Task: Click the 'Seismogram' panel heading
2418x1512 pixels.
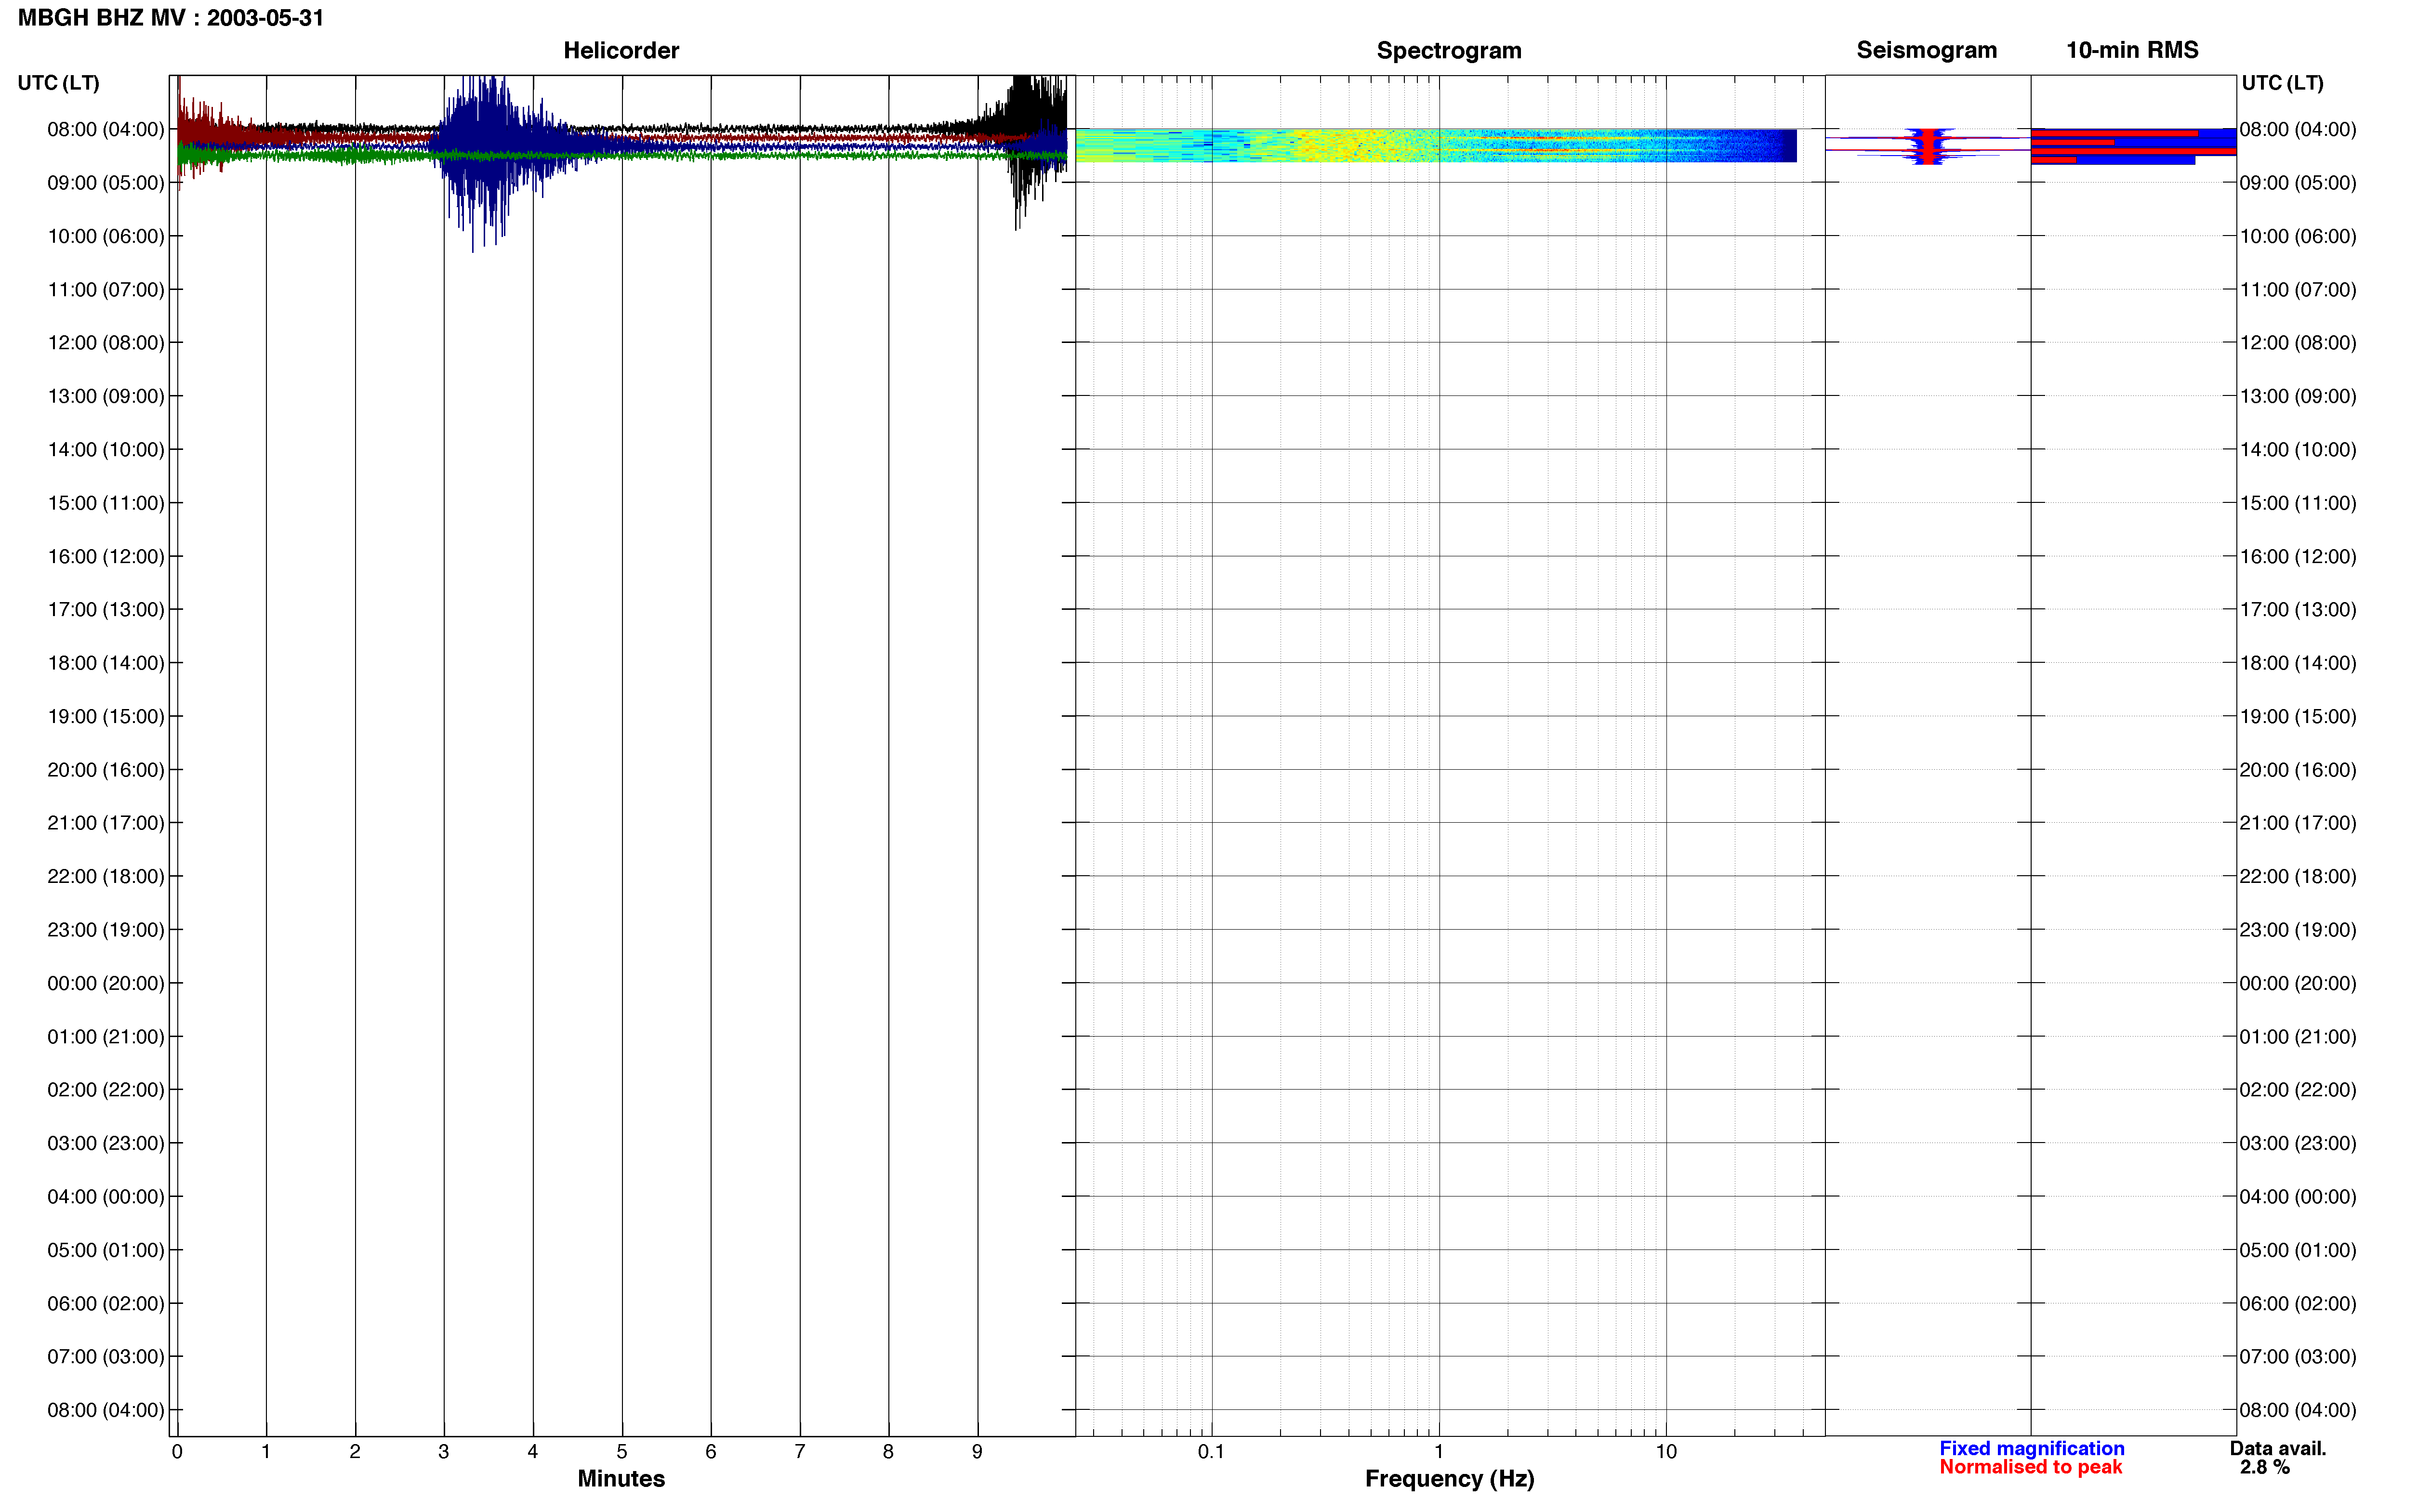Action: tap(1926, 50)
